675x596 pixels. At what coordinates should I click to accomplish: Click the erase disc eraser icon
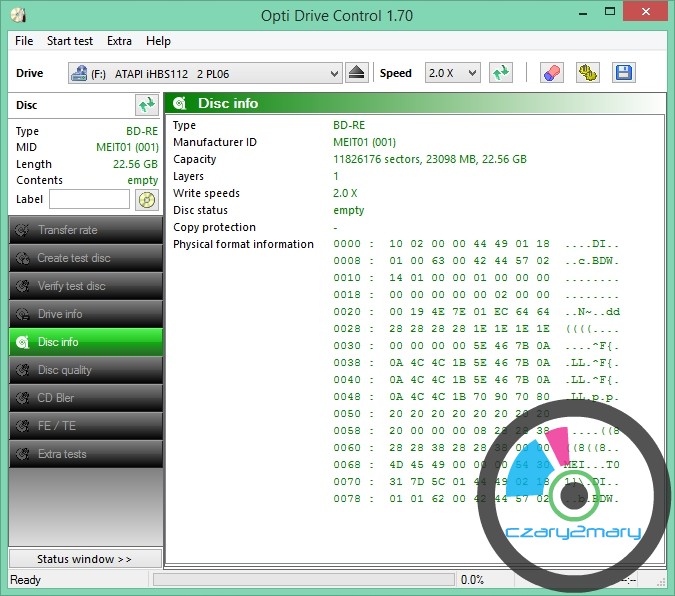pyautogui.click(x=551, y=73)
